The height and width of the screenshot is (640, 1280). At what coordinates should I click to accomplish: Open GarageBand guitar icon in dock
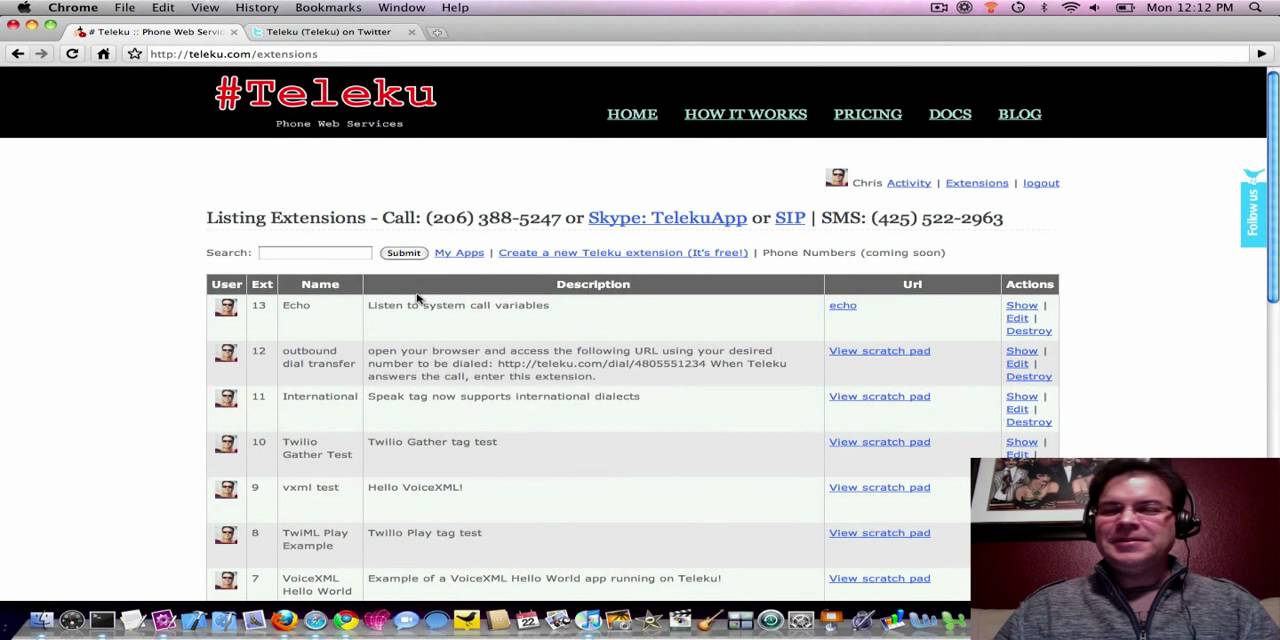pos(709,621)
